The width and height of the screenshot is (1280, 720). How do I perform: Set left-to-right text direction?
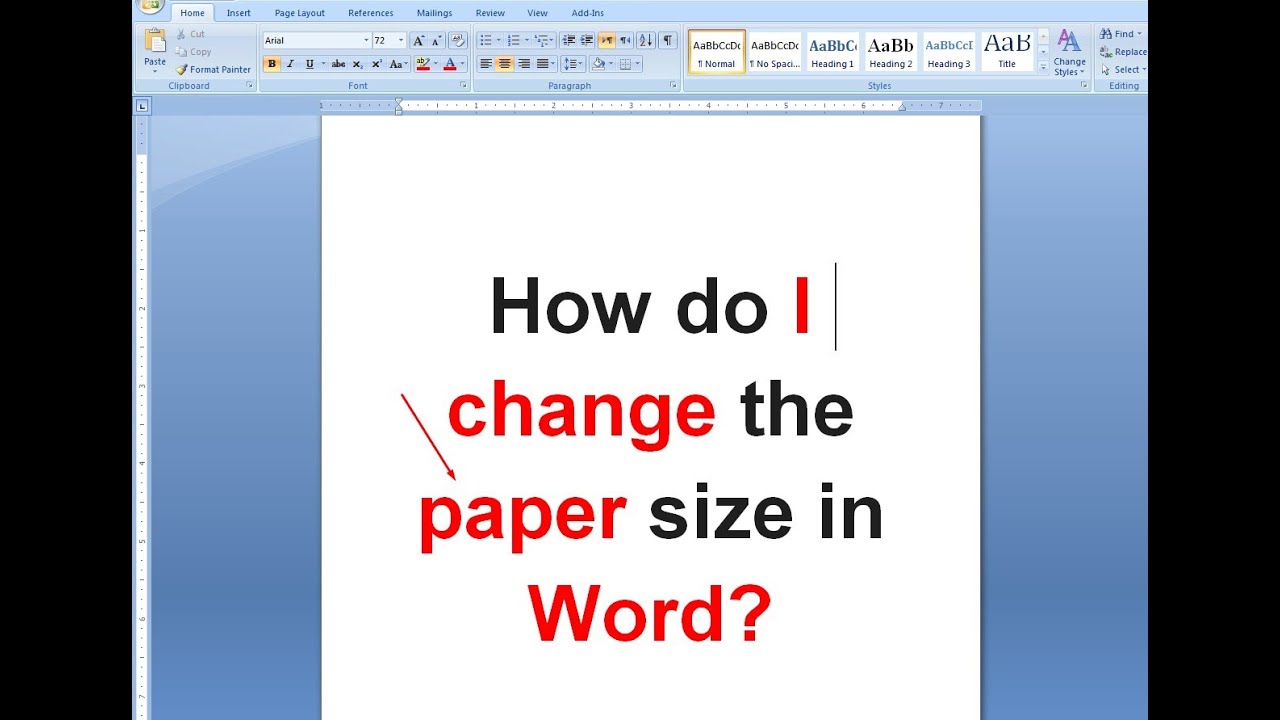(x=607, y=40)
